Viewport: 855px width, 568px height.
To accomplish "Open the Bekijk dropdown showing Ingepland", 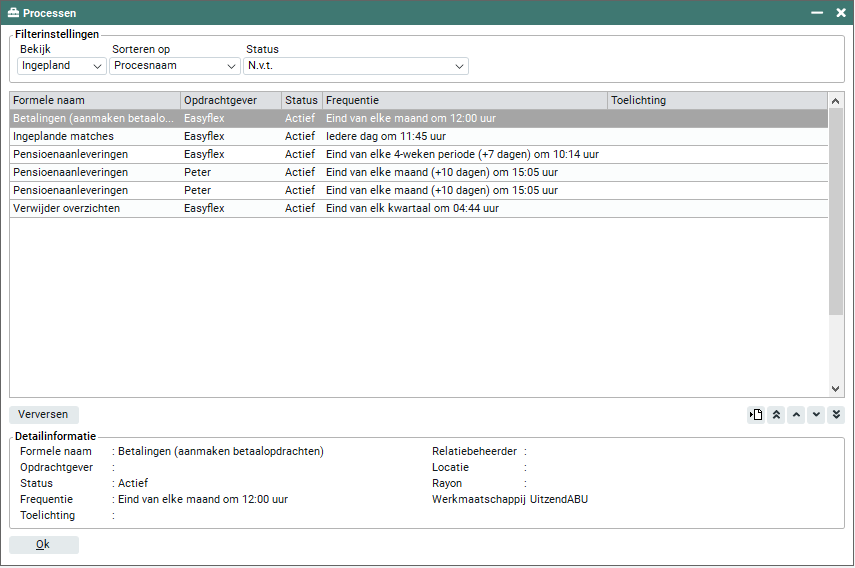I will pos(62,66).
